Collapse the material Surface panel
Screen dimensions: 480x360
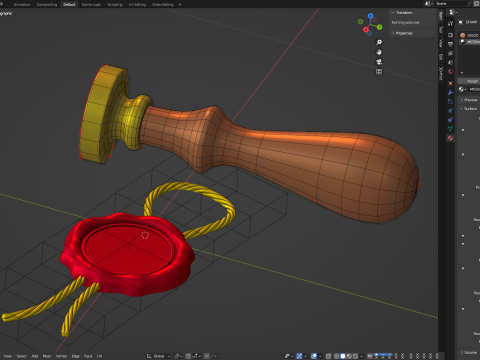tap(470, 109)
